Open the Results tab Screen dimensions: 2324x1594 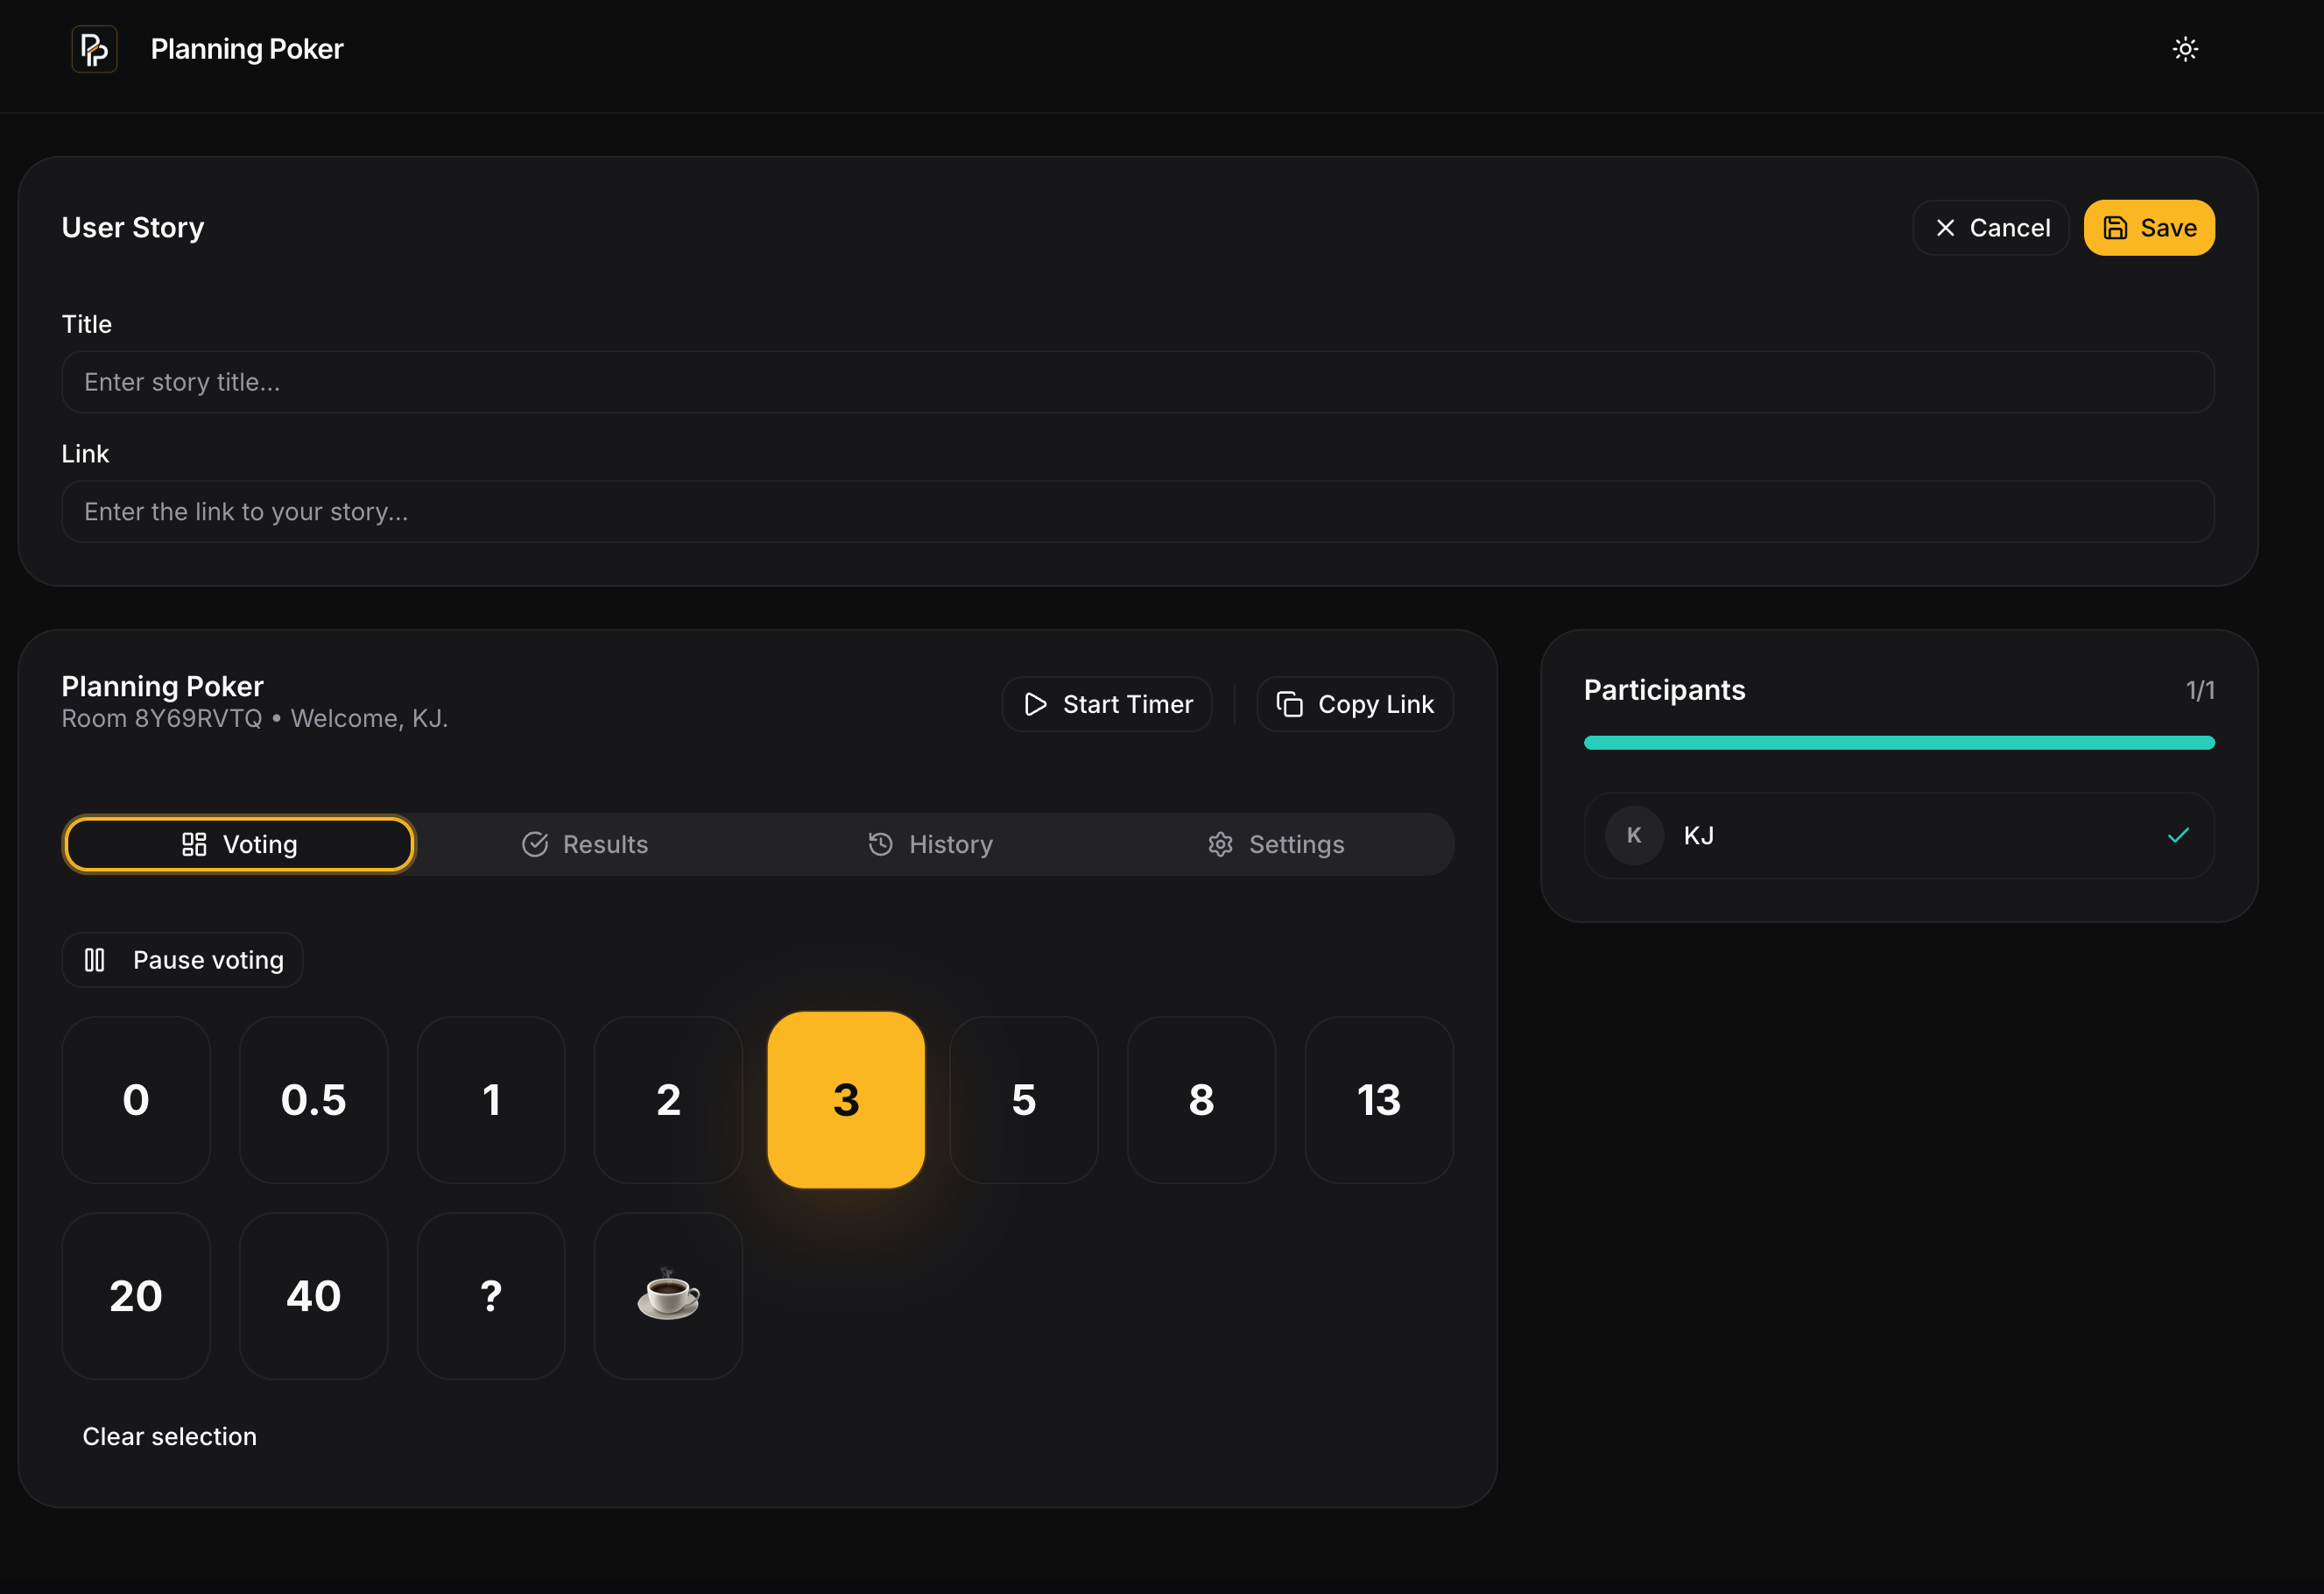[585, 844]
